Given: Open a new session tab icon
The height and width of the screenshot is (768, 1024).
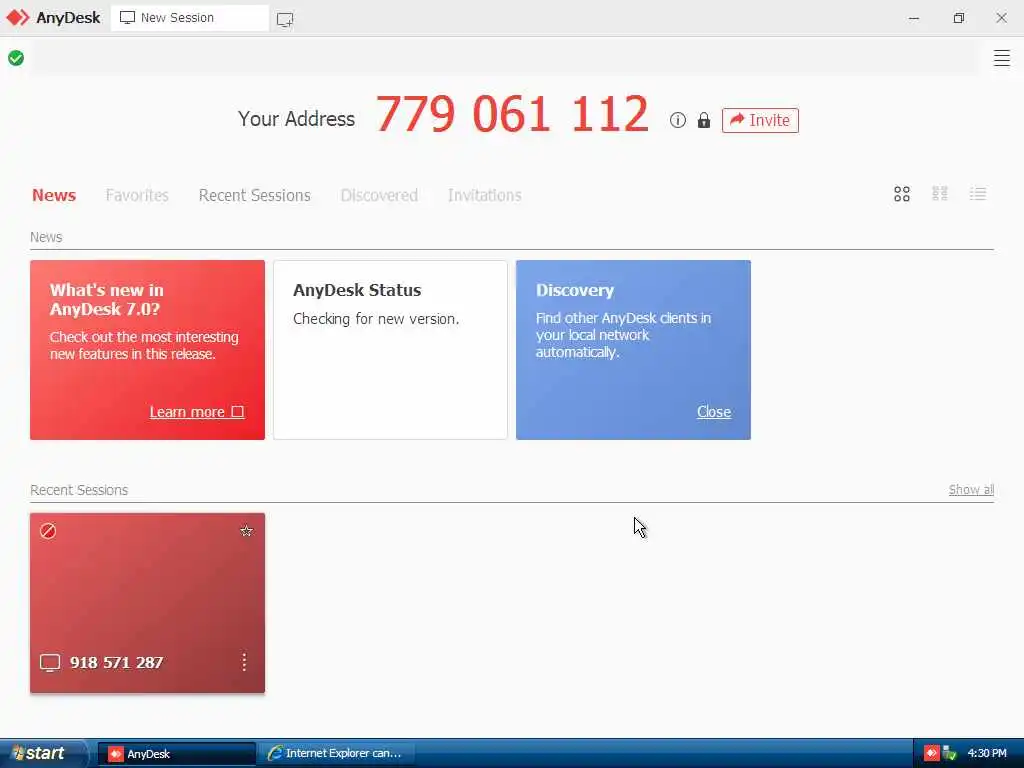Looking at the screenshot, I should point(285,19).
